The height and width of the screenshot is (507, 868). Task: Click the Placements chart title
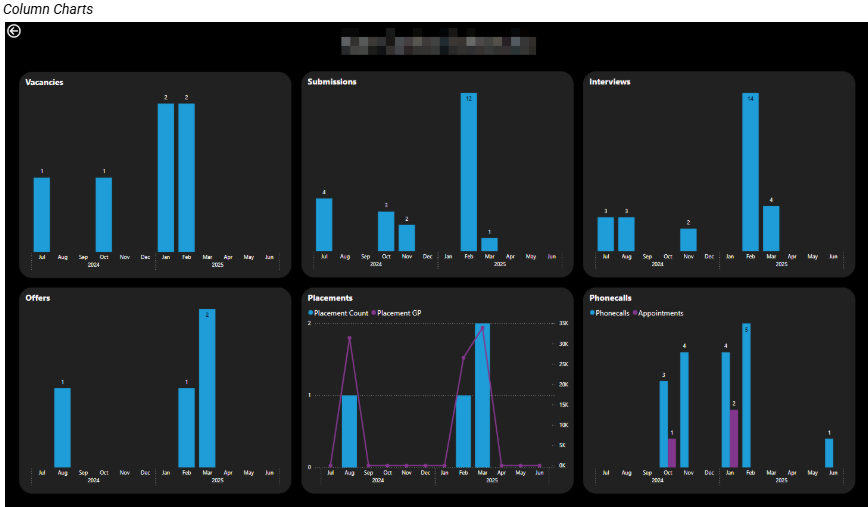330,298
